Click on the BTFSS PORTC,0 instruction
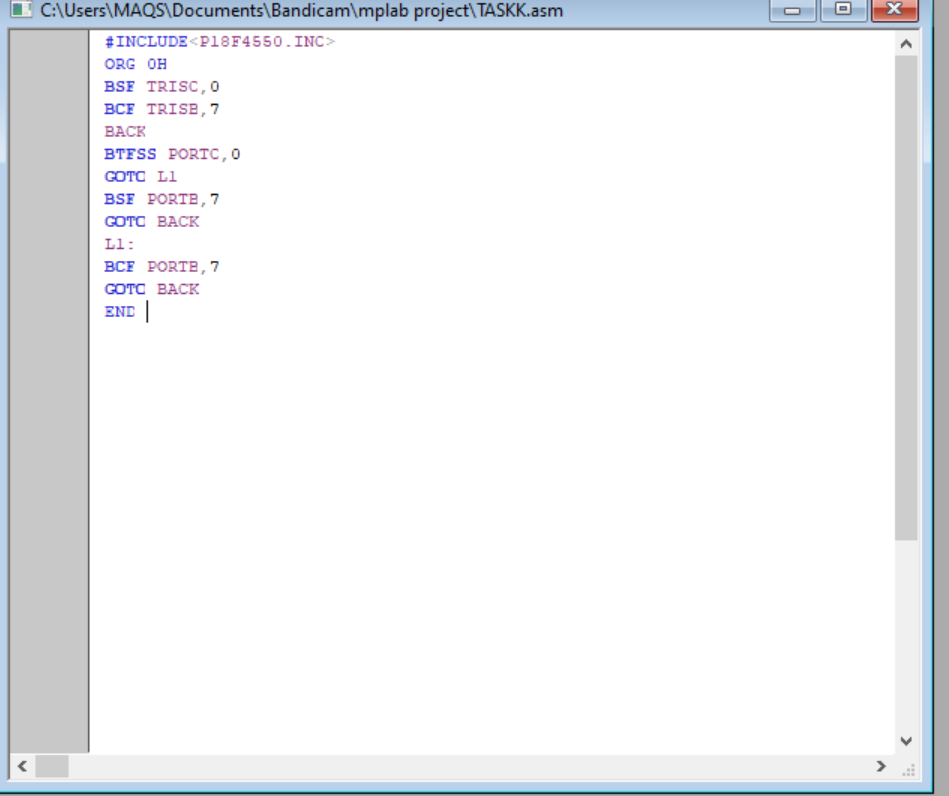 (172, 154)
